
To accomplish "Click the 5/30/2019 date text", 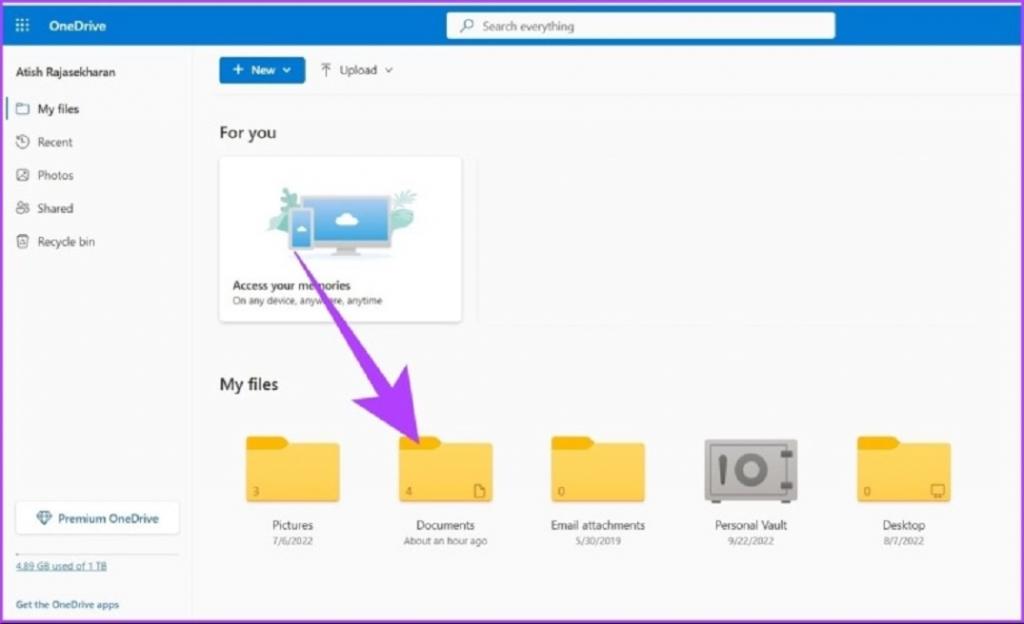I will [x=598, y=541].
